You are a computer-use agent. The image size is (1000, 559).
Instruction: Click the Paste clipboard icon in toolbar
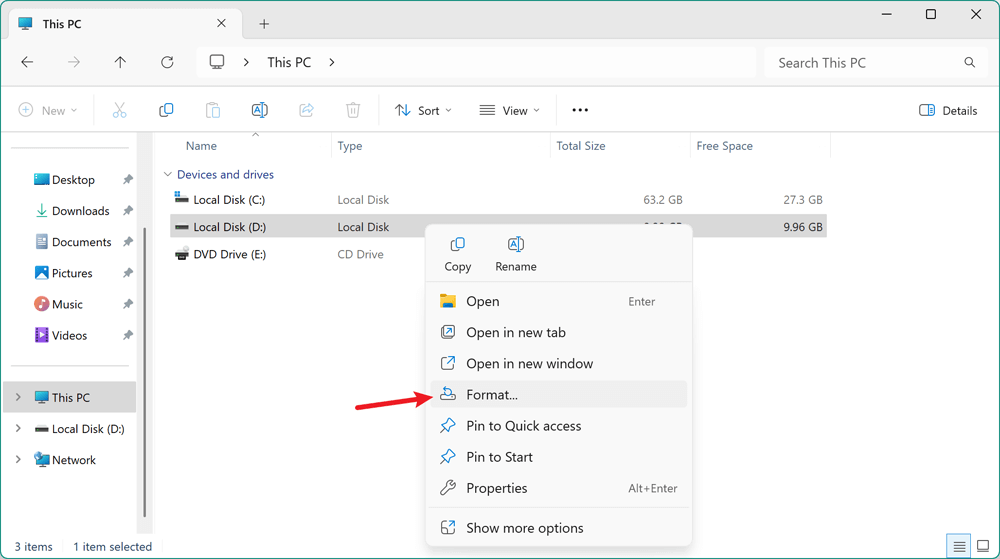coord(212,110)
